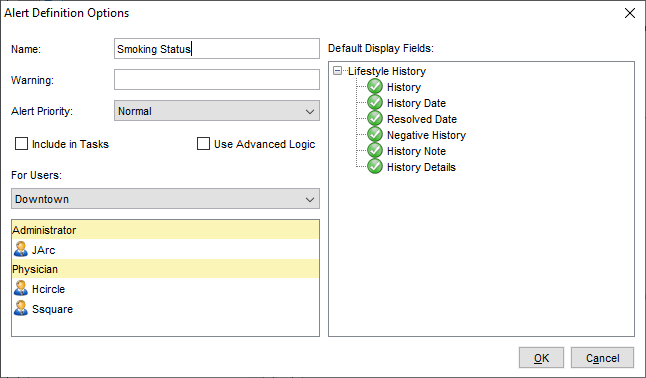Toggle the green checkmark beside Resolved Date
This screenshot has width=646, height=378.
click(x=374, y=119)
